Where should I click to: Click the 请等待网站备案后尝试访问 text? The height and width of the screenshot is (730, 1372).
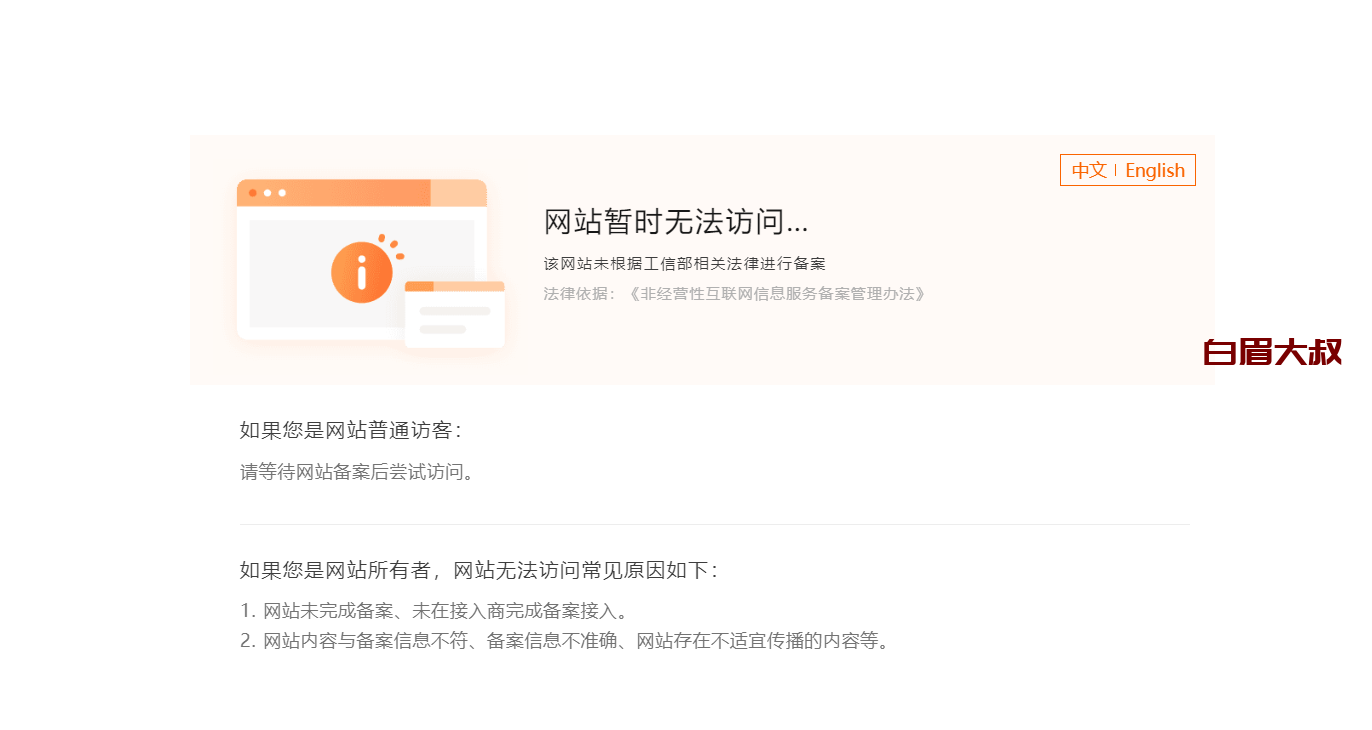[x=358, y=472]
